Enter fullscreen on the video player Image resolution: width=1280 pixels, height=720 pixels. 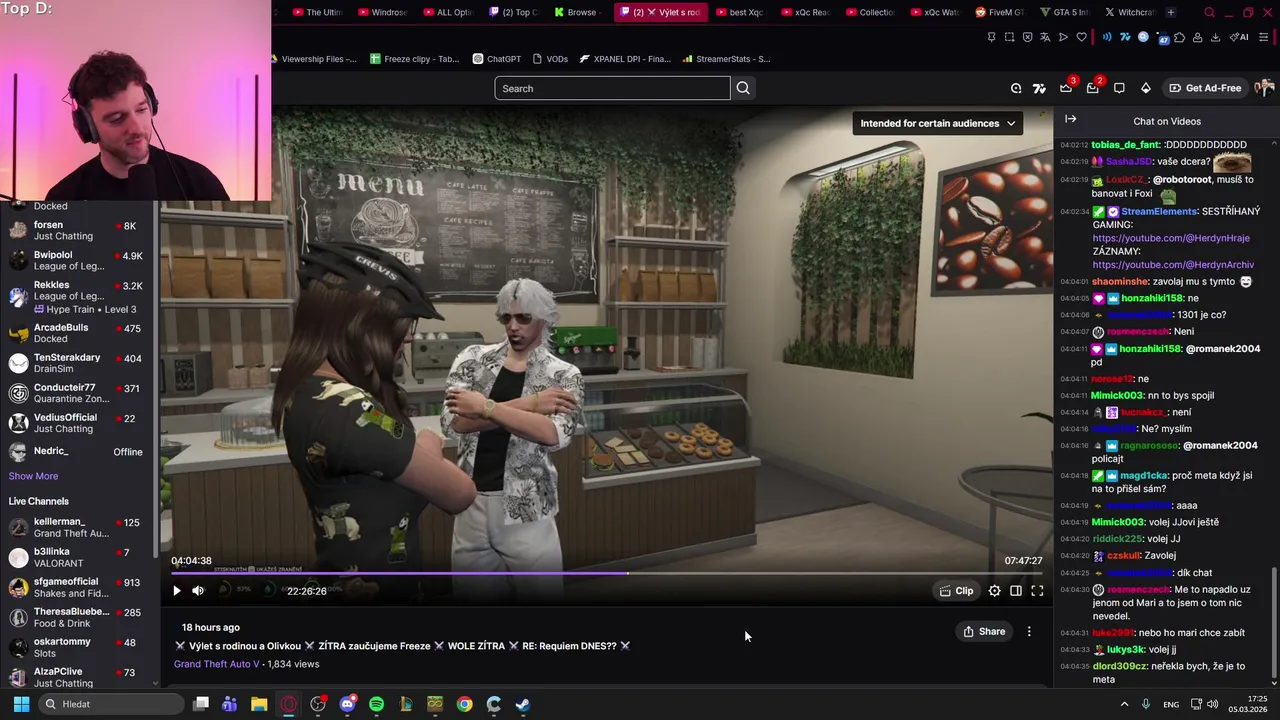point(1037,591)
